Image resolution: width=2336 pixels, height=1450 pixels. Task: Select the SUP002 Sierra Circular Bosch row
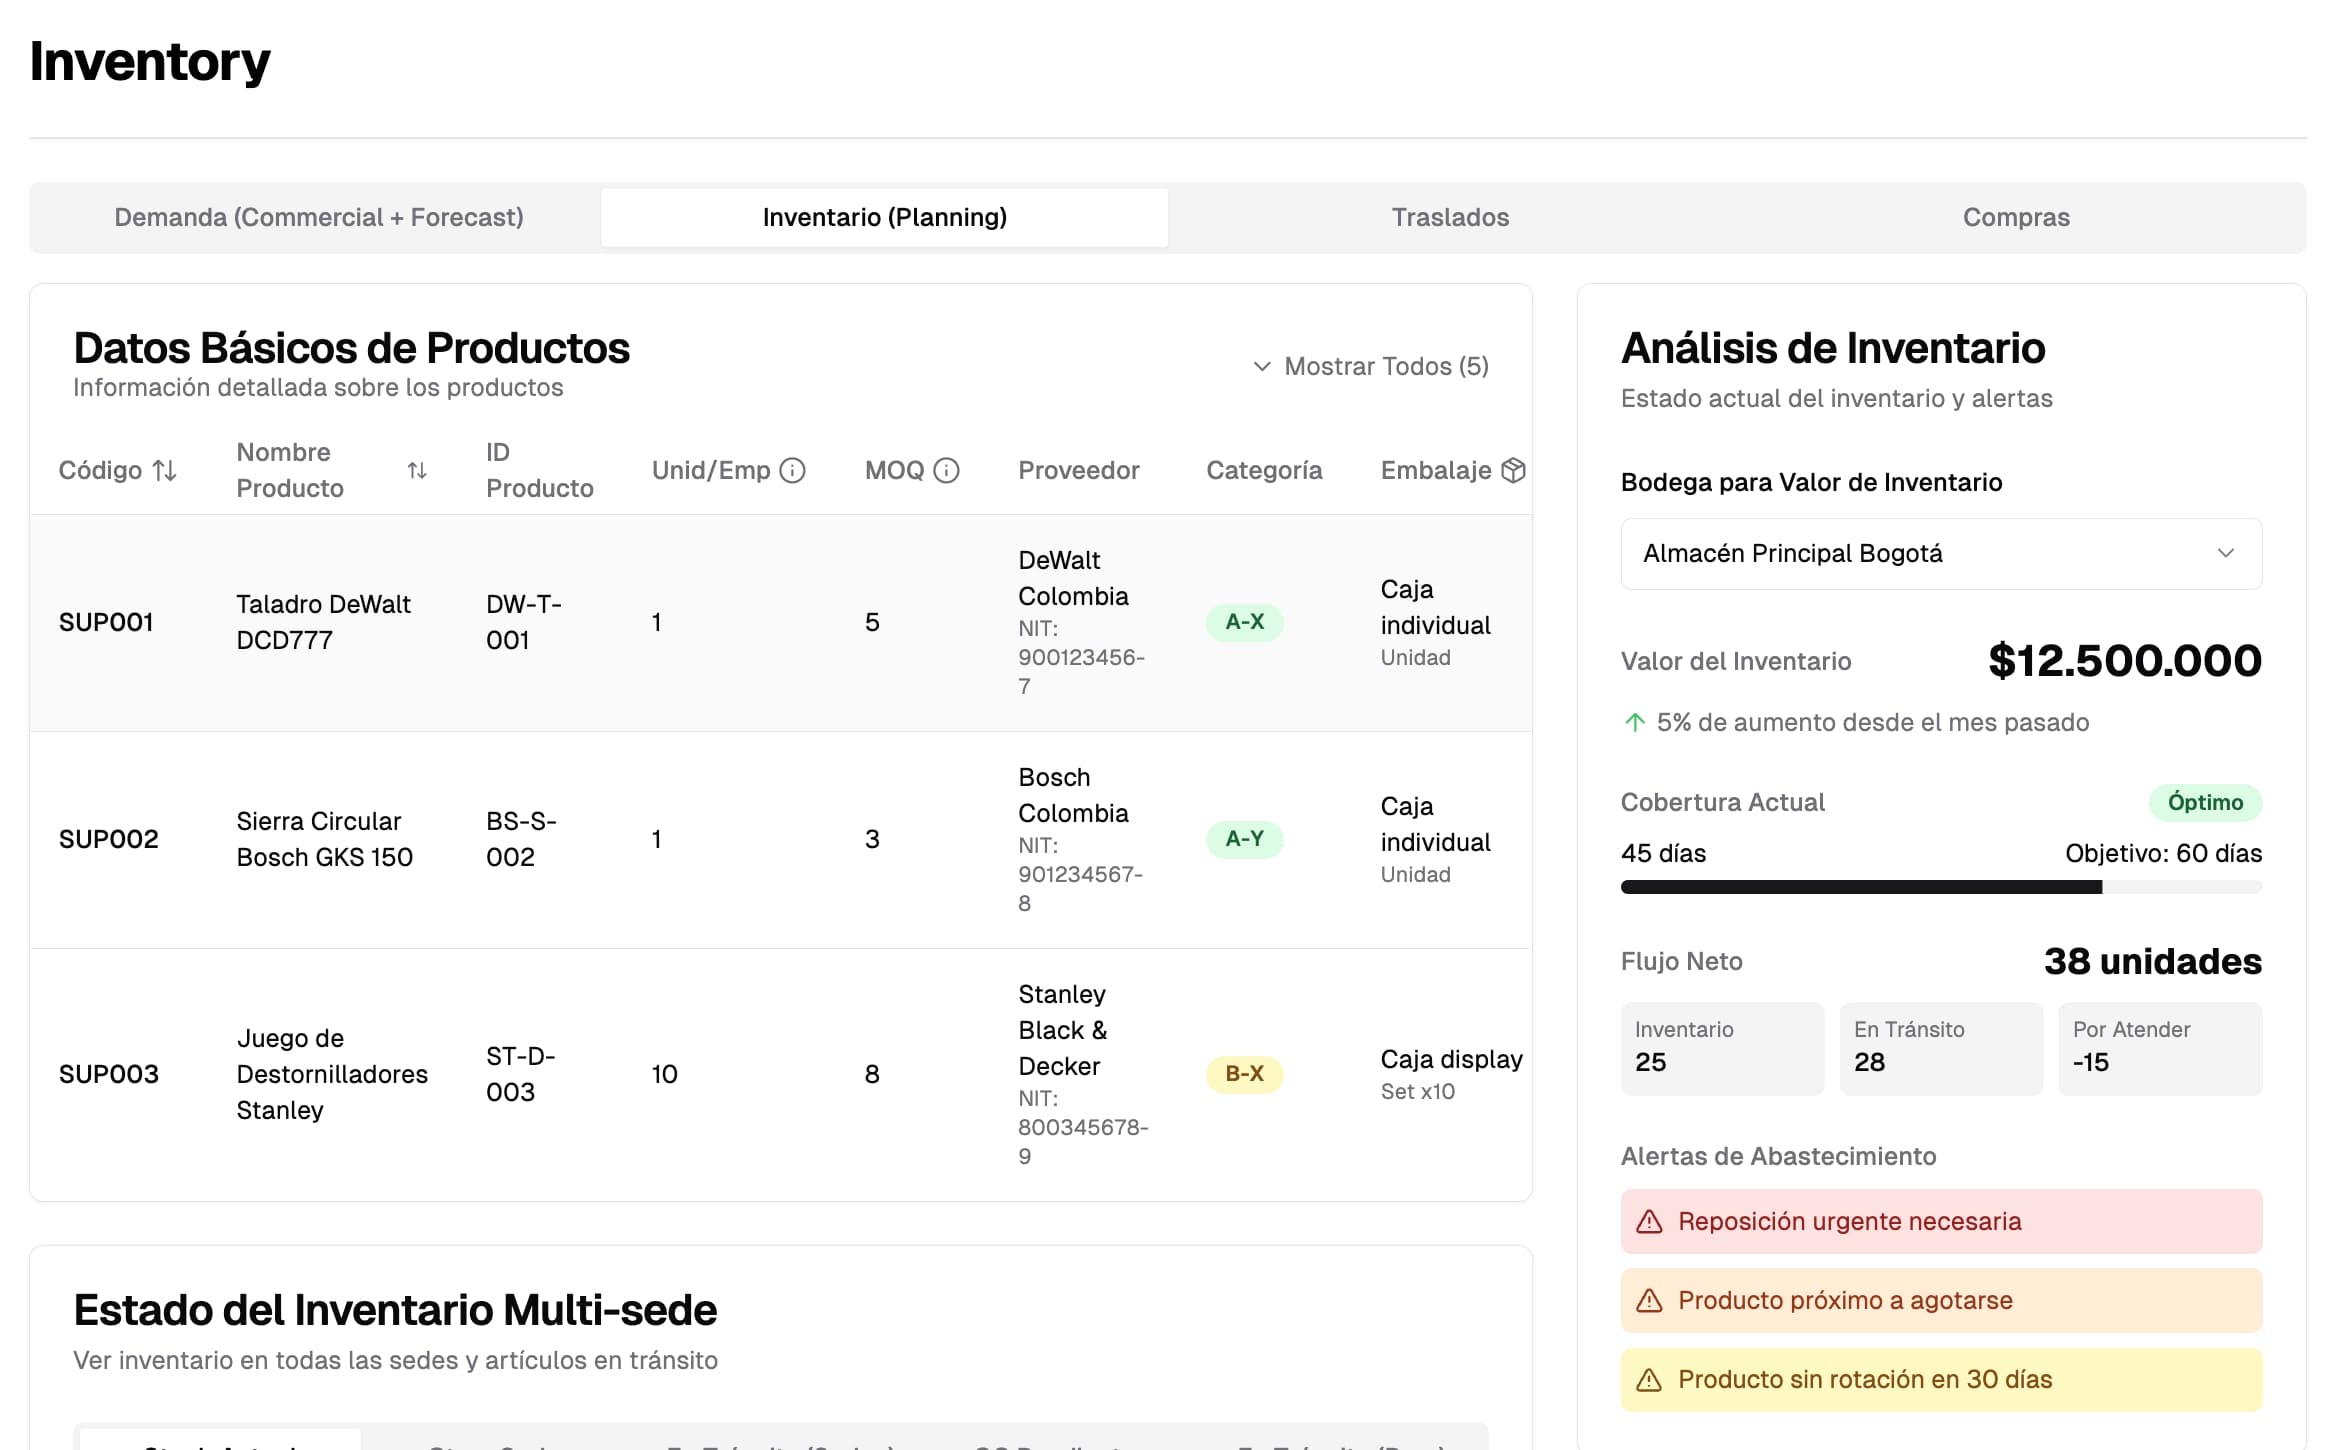pos(700,839)
